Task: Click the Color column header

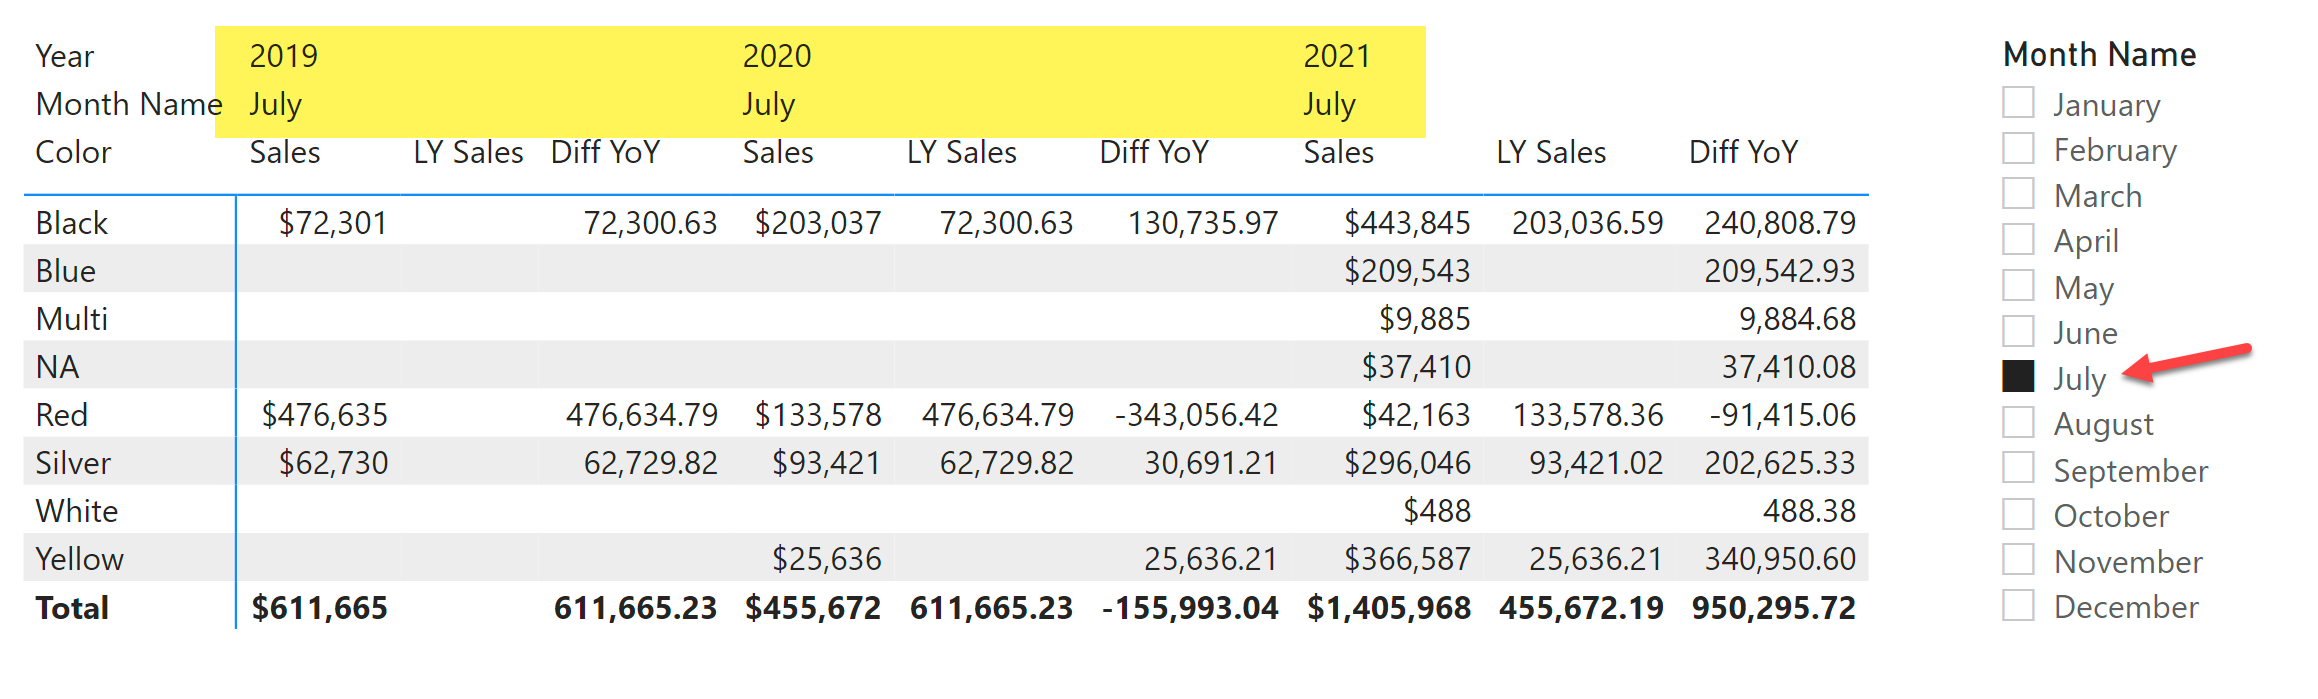Action: tap(73, 152)
